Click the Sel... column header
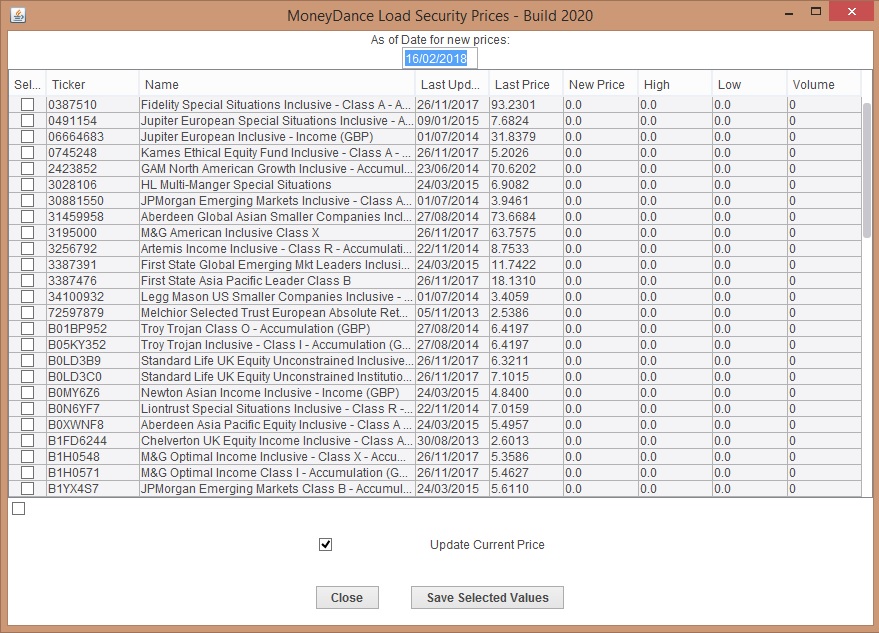The width and height of the screenshot is (879, 633). (x=27, y=85)
